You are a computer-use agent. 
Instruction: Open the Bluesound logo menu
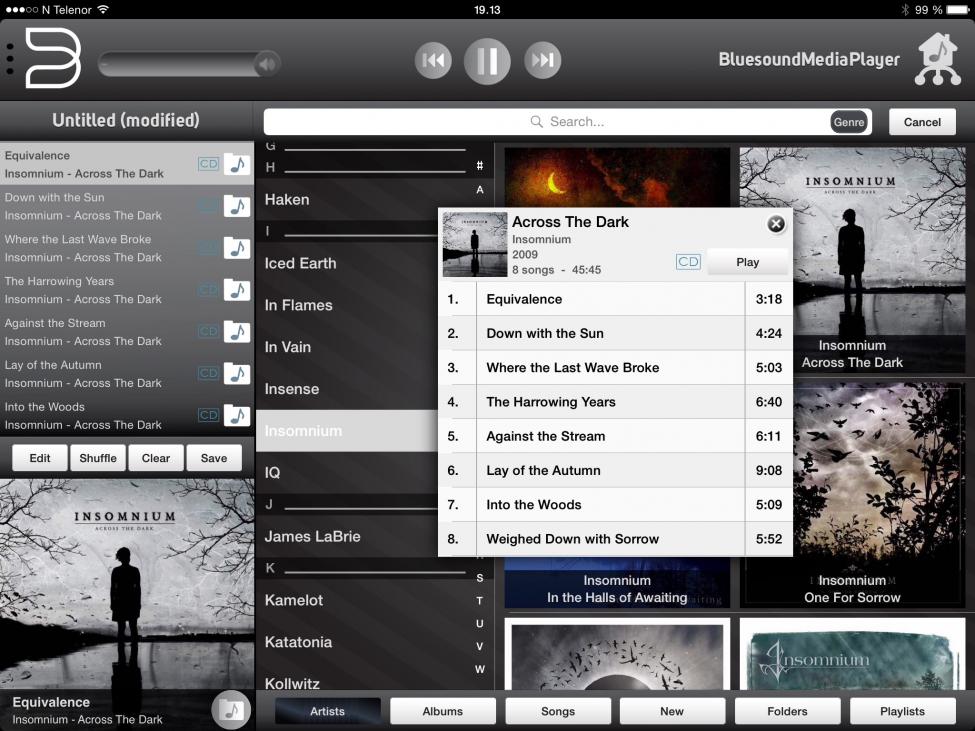53,58
